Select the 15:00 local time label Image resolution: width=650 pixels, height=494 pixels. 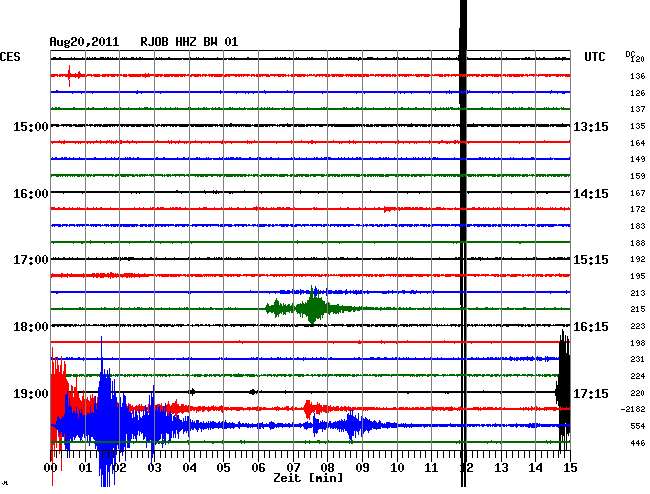pos(31,126)
